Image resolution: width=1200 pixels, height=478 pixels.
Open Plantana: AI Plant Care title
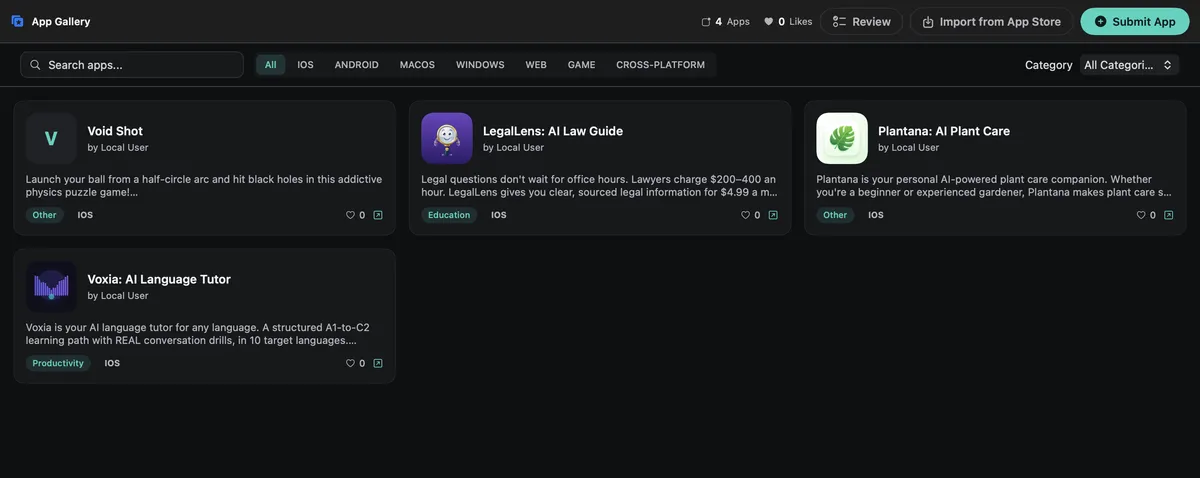[944, 131]
